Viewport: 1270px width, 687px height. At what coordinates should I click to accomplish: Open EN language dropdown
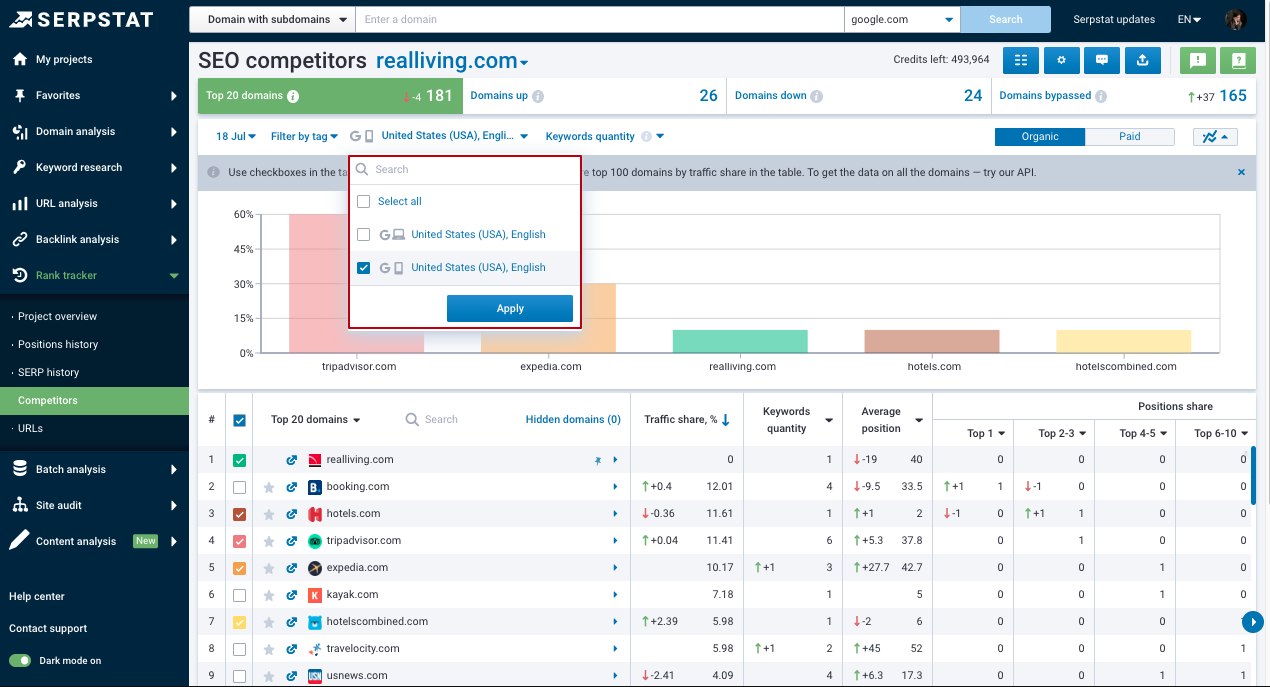point(1190,19)
